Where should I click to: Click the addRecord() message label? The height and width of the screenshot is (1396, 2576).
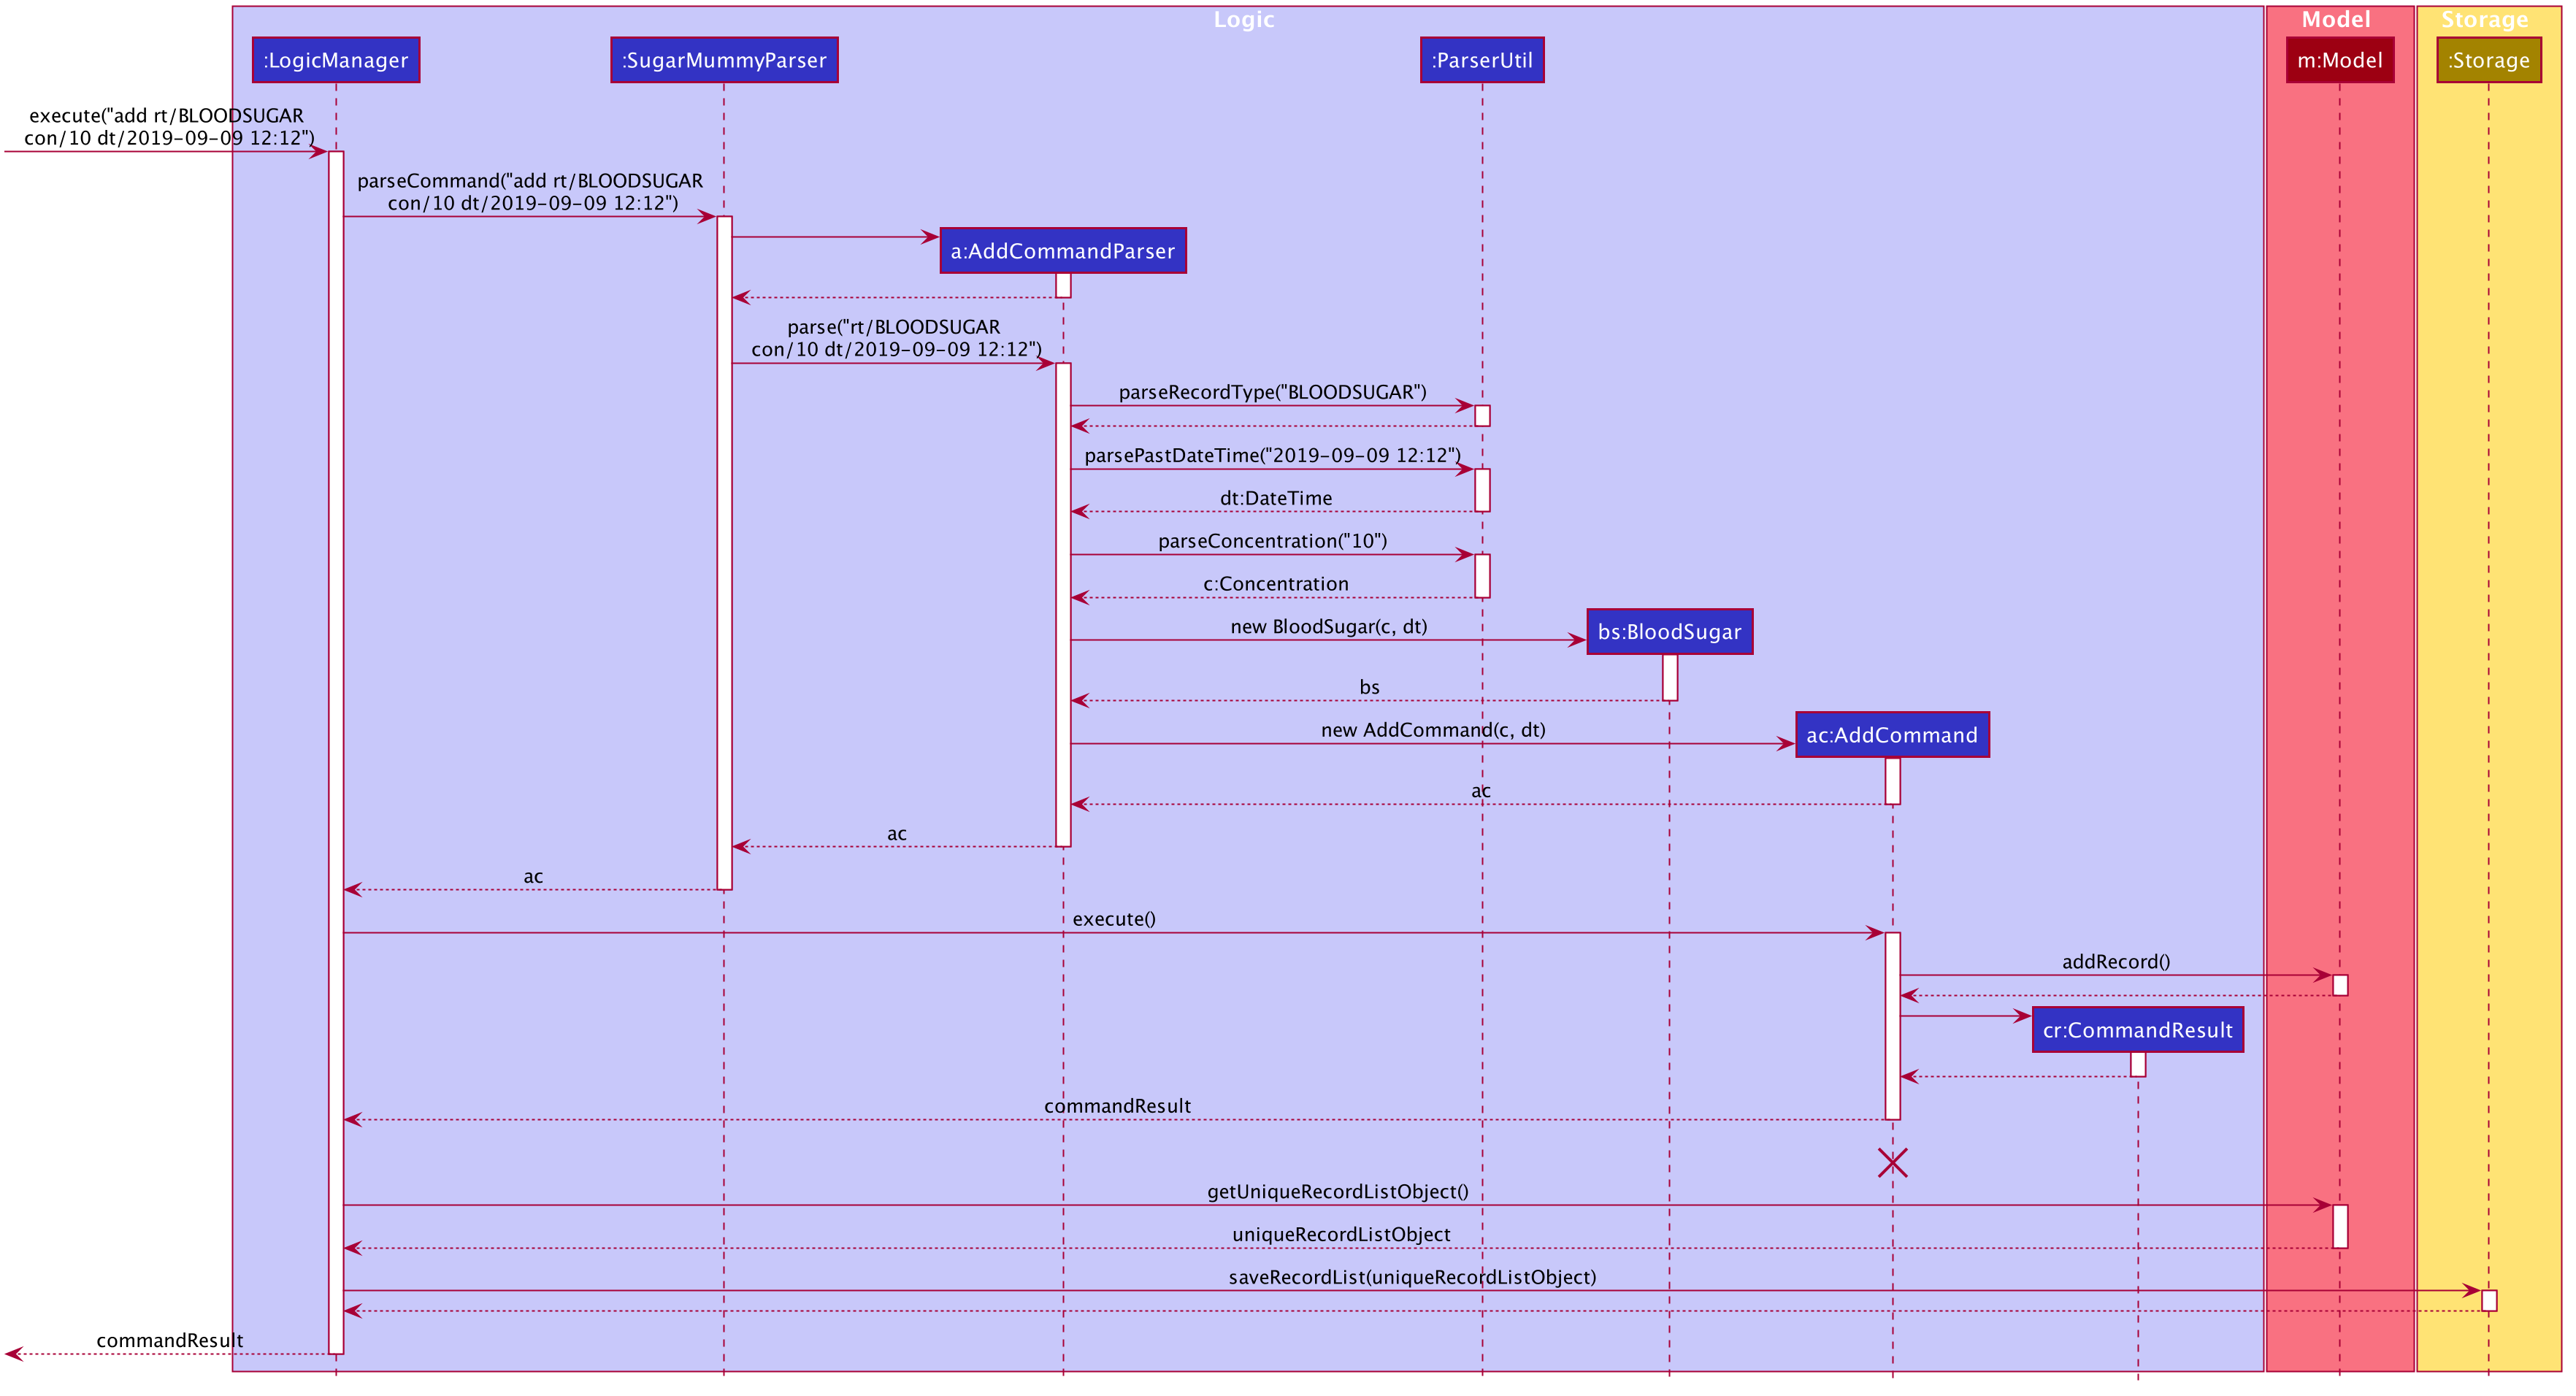coord(2116,962)
